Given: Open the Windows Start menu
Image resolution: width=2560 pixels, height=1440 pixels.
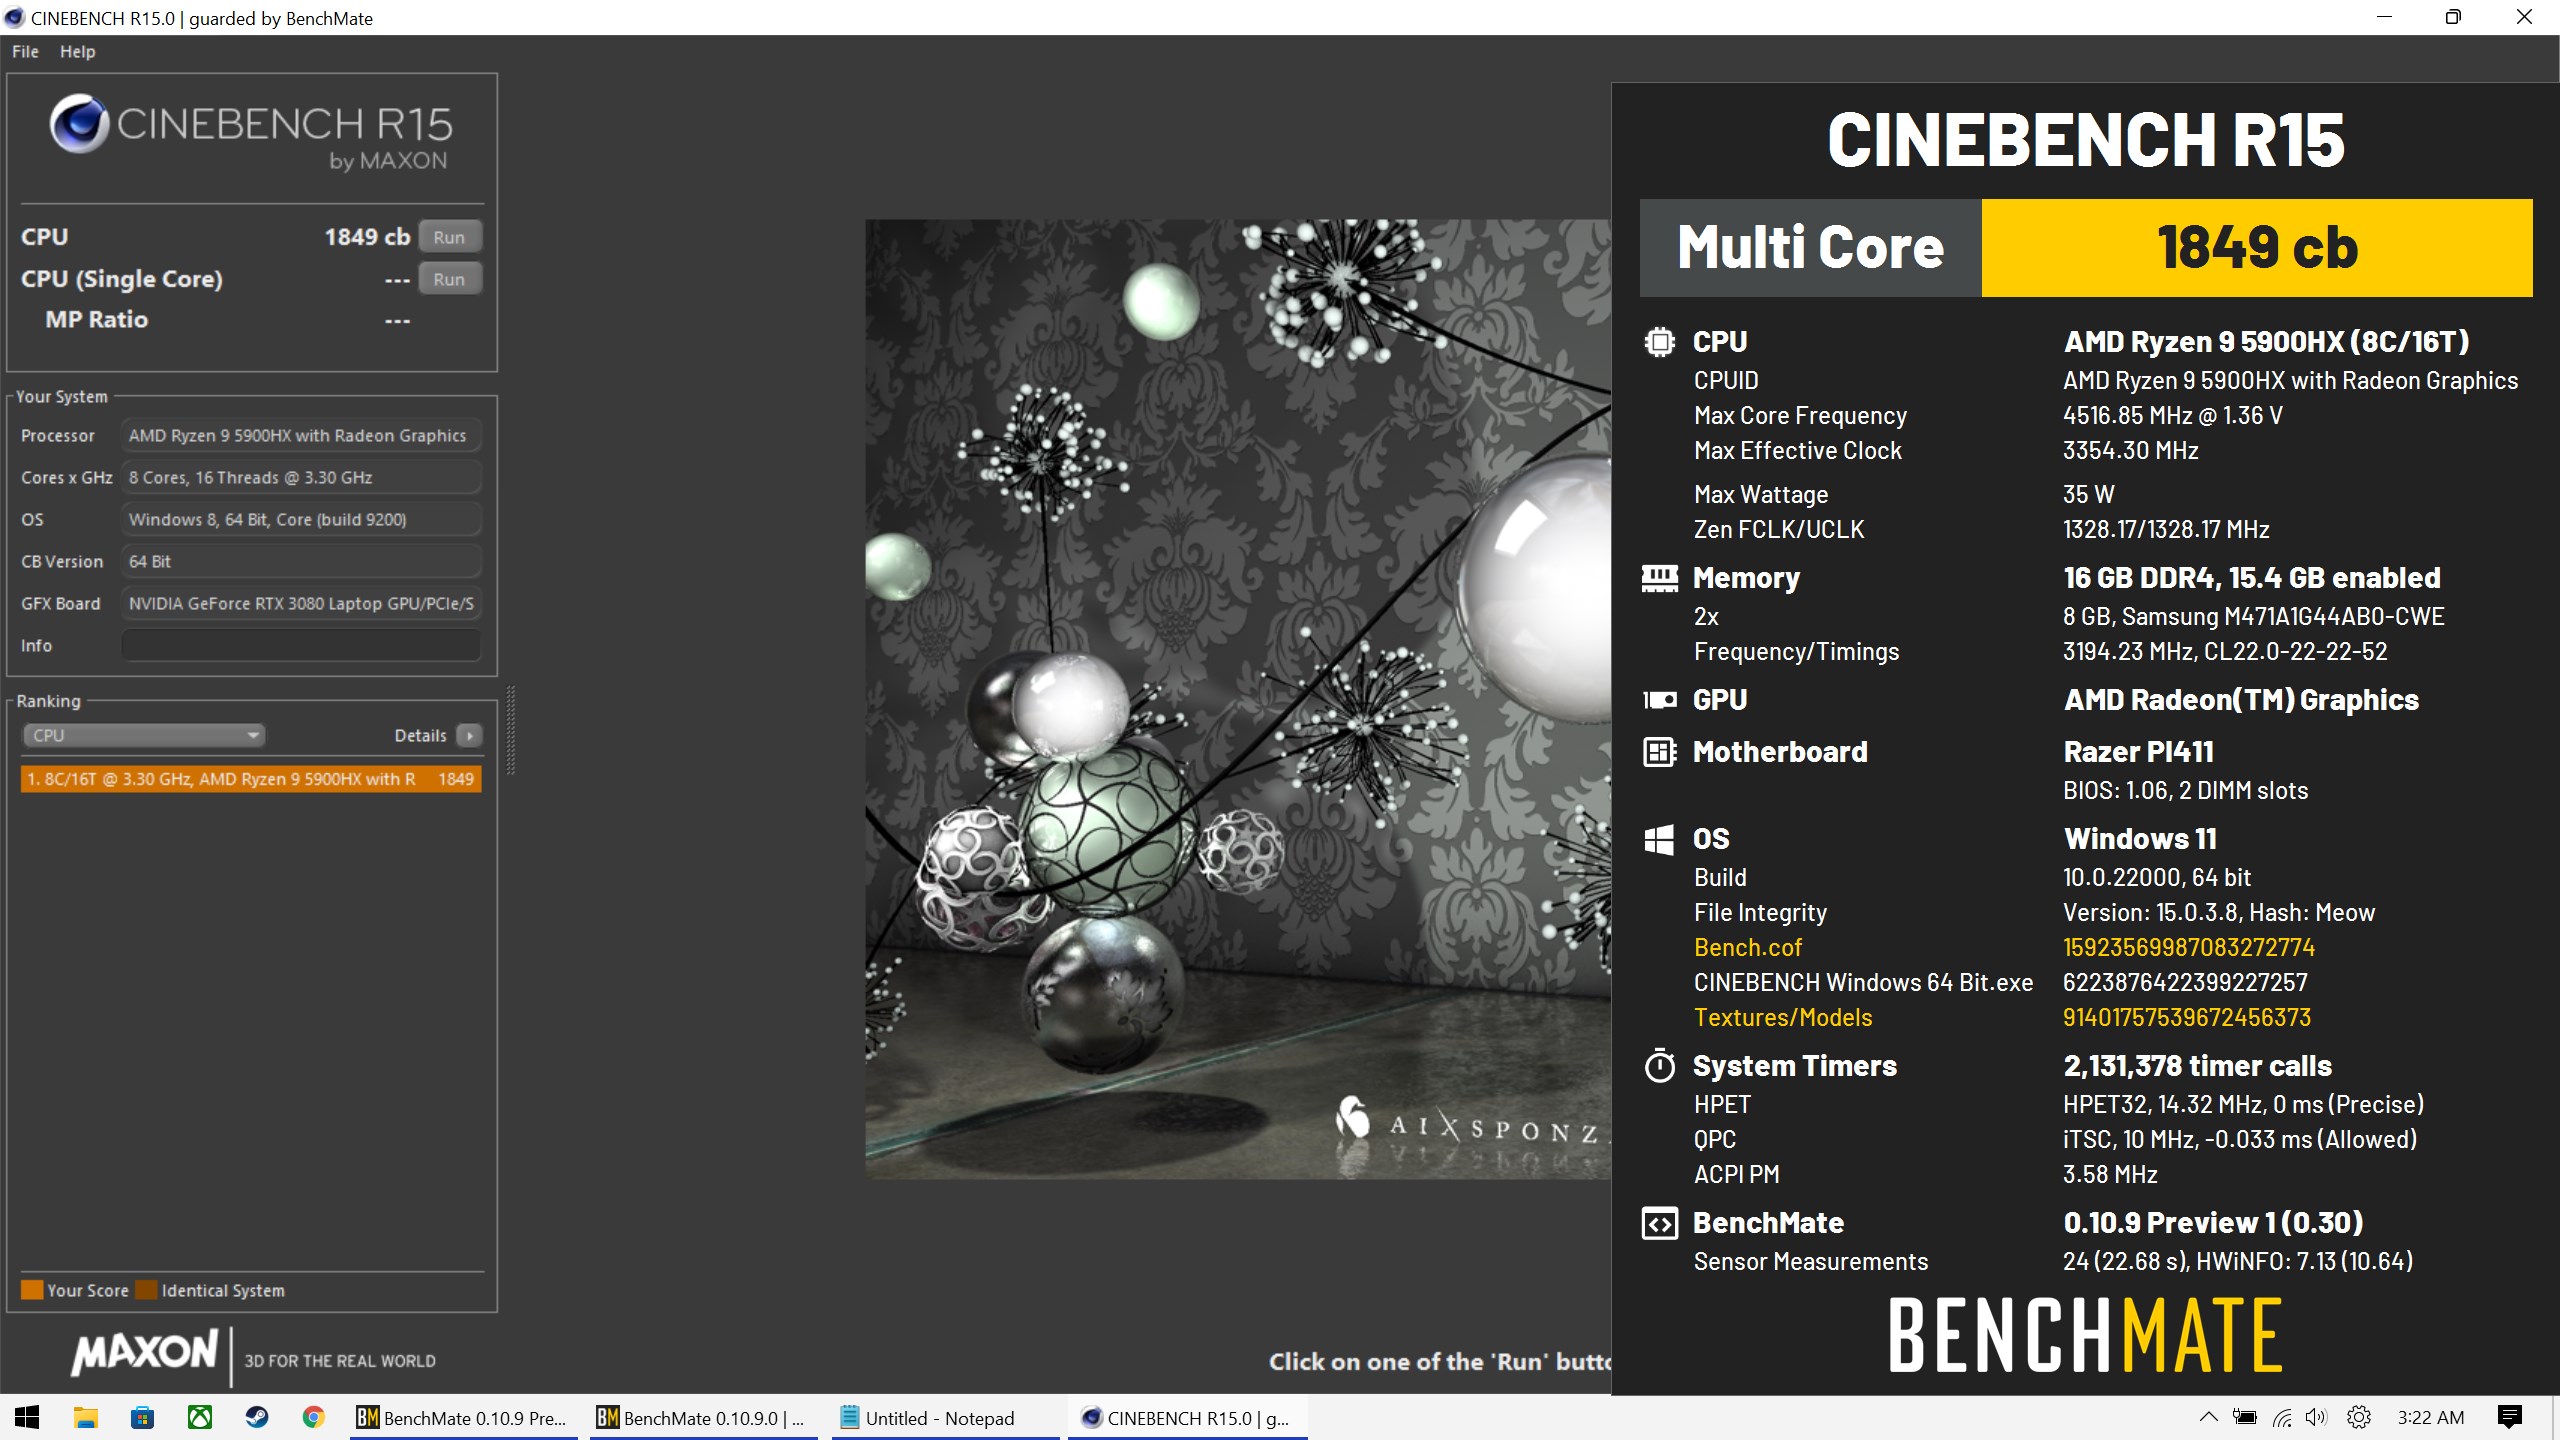Looking at the screenshot, I should 27,1417.
